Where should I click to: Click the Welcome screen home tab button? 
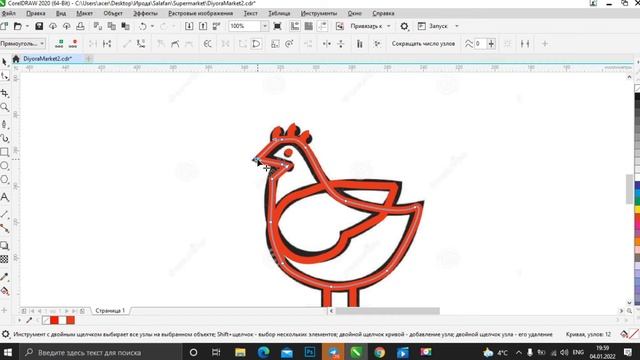[x=16, y=59]
